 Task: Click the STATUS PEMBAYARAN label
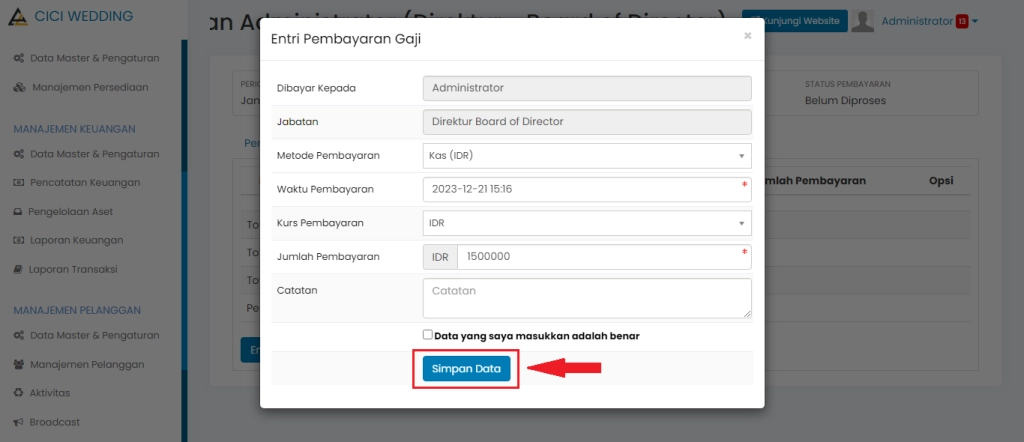(848, 84)
